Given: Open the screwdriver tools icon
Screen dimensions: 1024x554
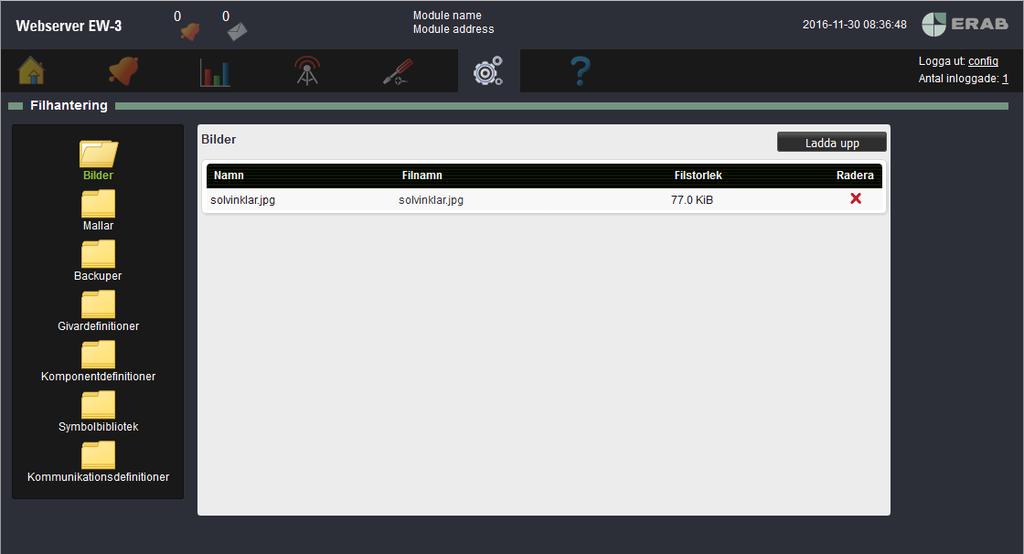Looking at the screenshot, I should tap(398, 71).
